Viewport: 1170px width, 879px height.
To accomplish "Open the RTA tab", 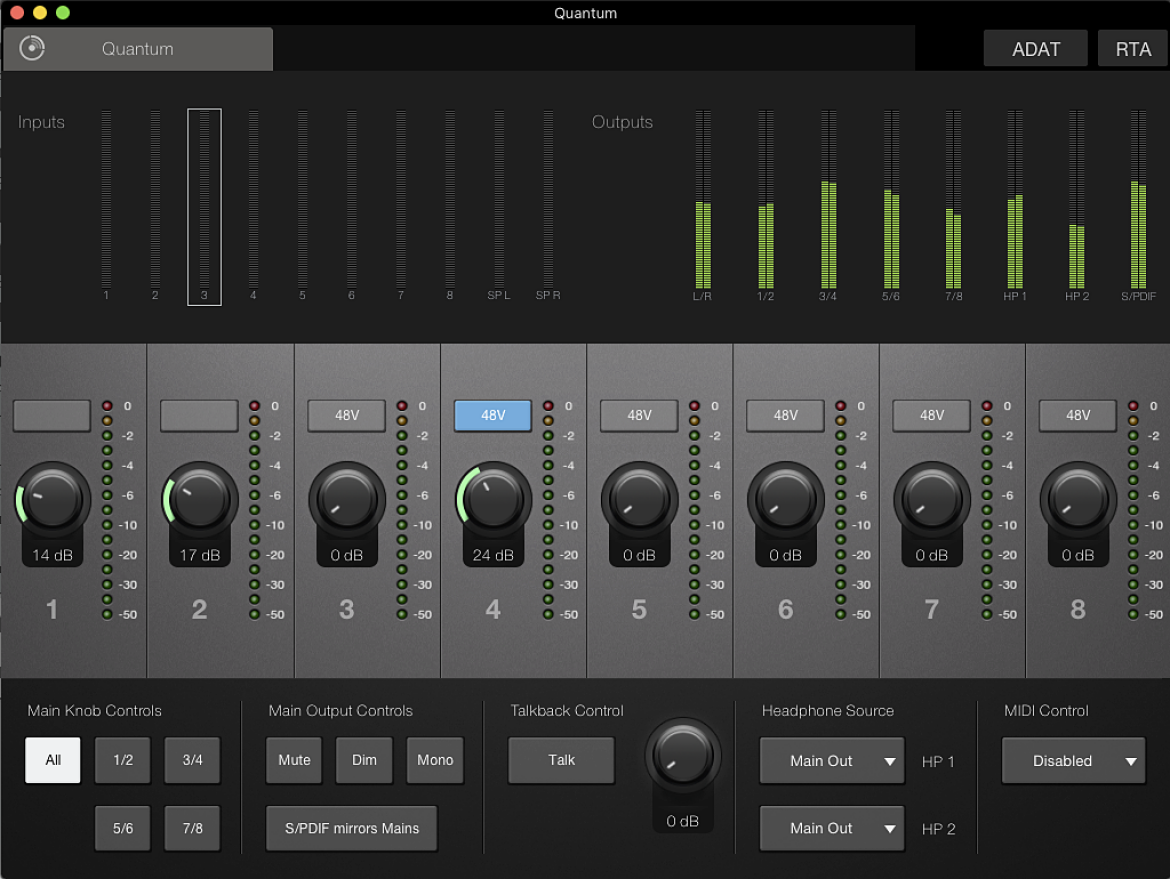I will [x=1133, y=49].
